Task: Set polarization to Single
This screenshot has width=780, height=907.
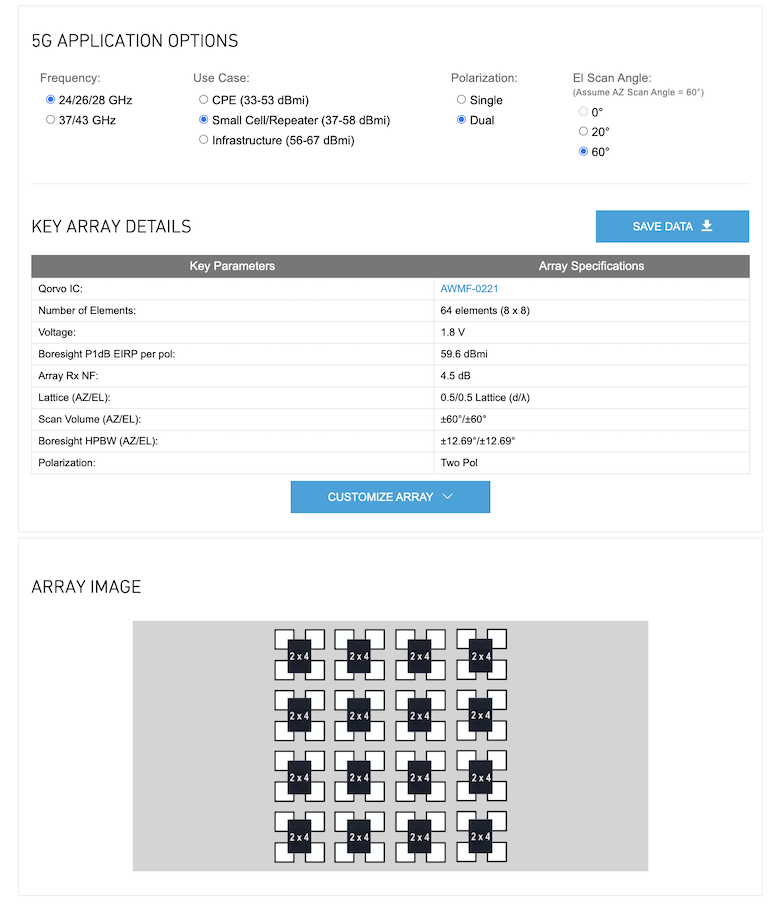Action: click(x=461, y=100)
